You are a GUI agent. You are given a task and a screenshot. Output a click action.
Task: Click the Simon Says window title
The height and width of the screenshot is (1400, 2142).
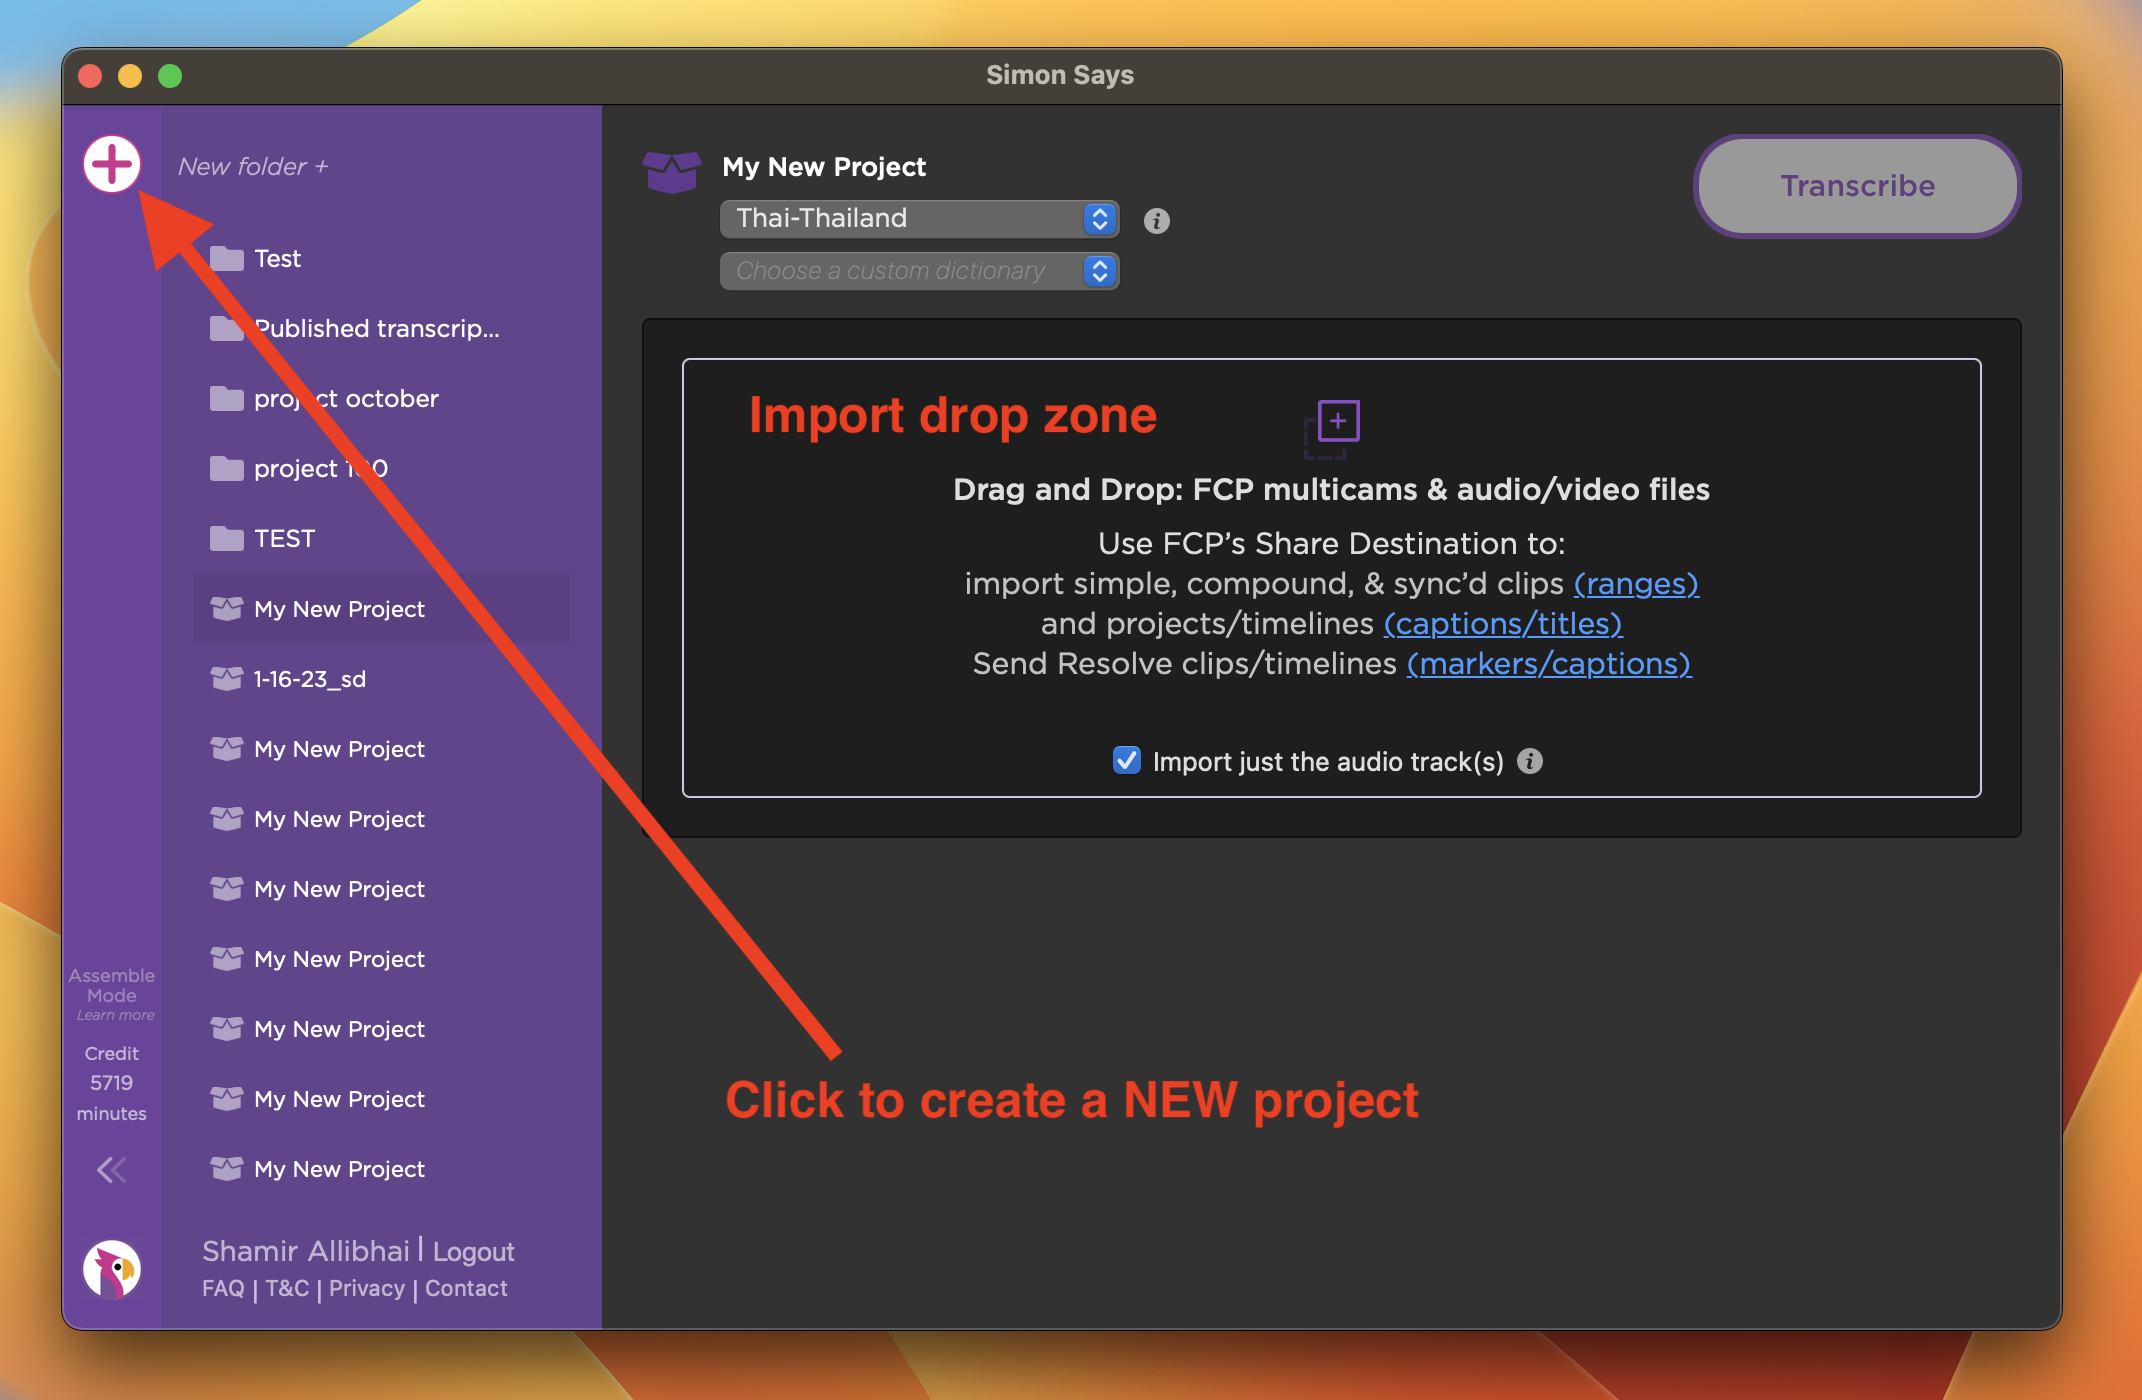(x=1060, y=75)
